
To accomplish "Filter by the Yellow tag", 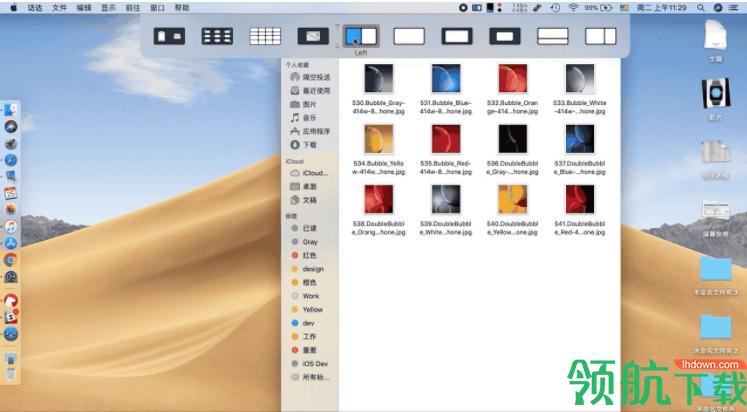I will point(307,310).
